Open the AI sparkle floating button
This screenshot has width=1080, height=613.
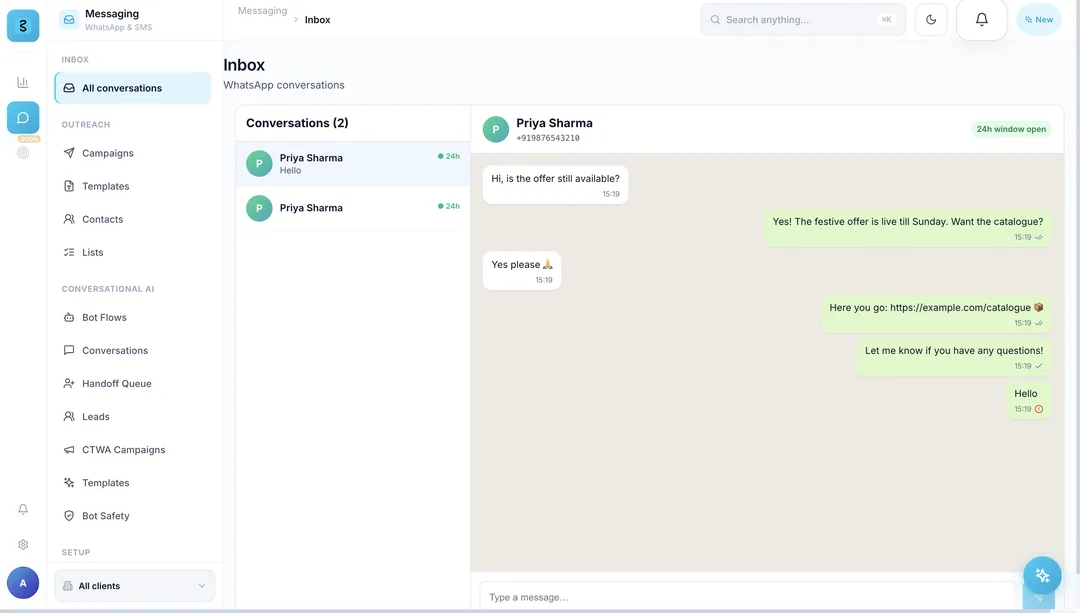(x=1042, y=575)
